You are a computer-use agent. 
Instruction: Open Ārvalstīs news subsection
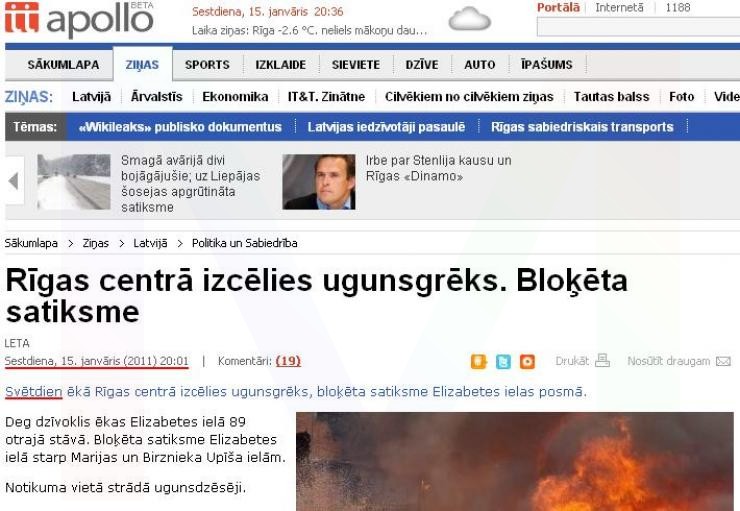157,97
